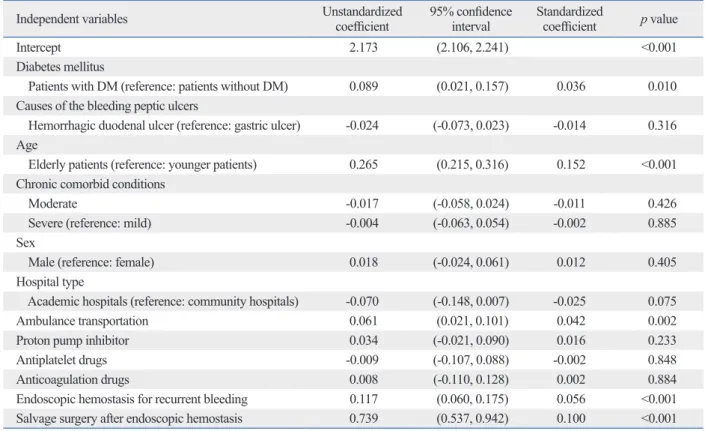Click the coefficient value -0.070
Viewport: 705px width, 431px height.
point(362,302)
